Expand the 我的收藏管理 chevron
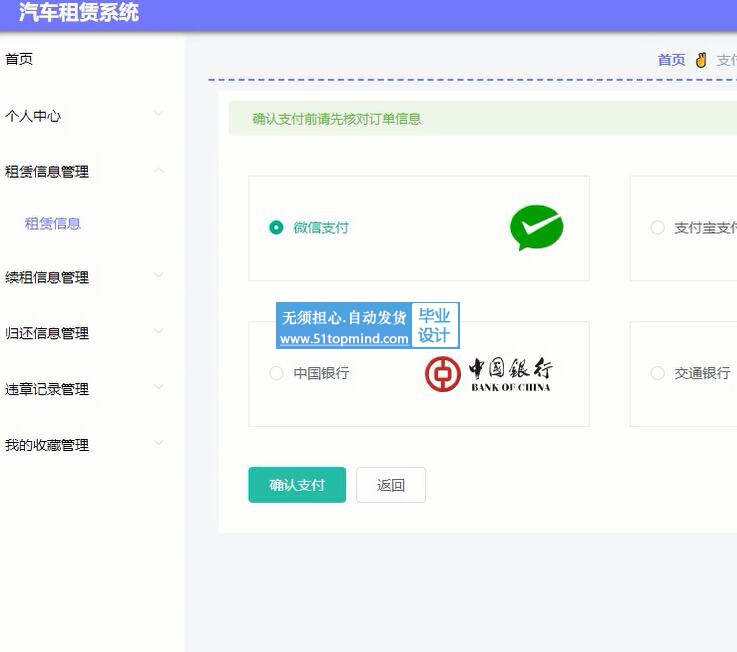Viewport: 737px width, 652px height. coord(159,443)
